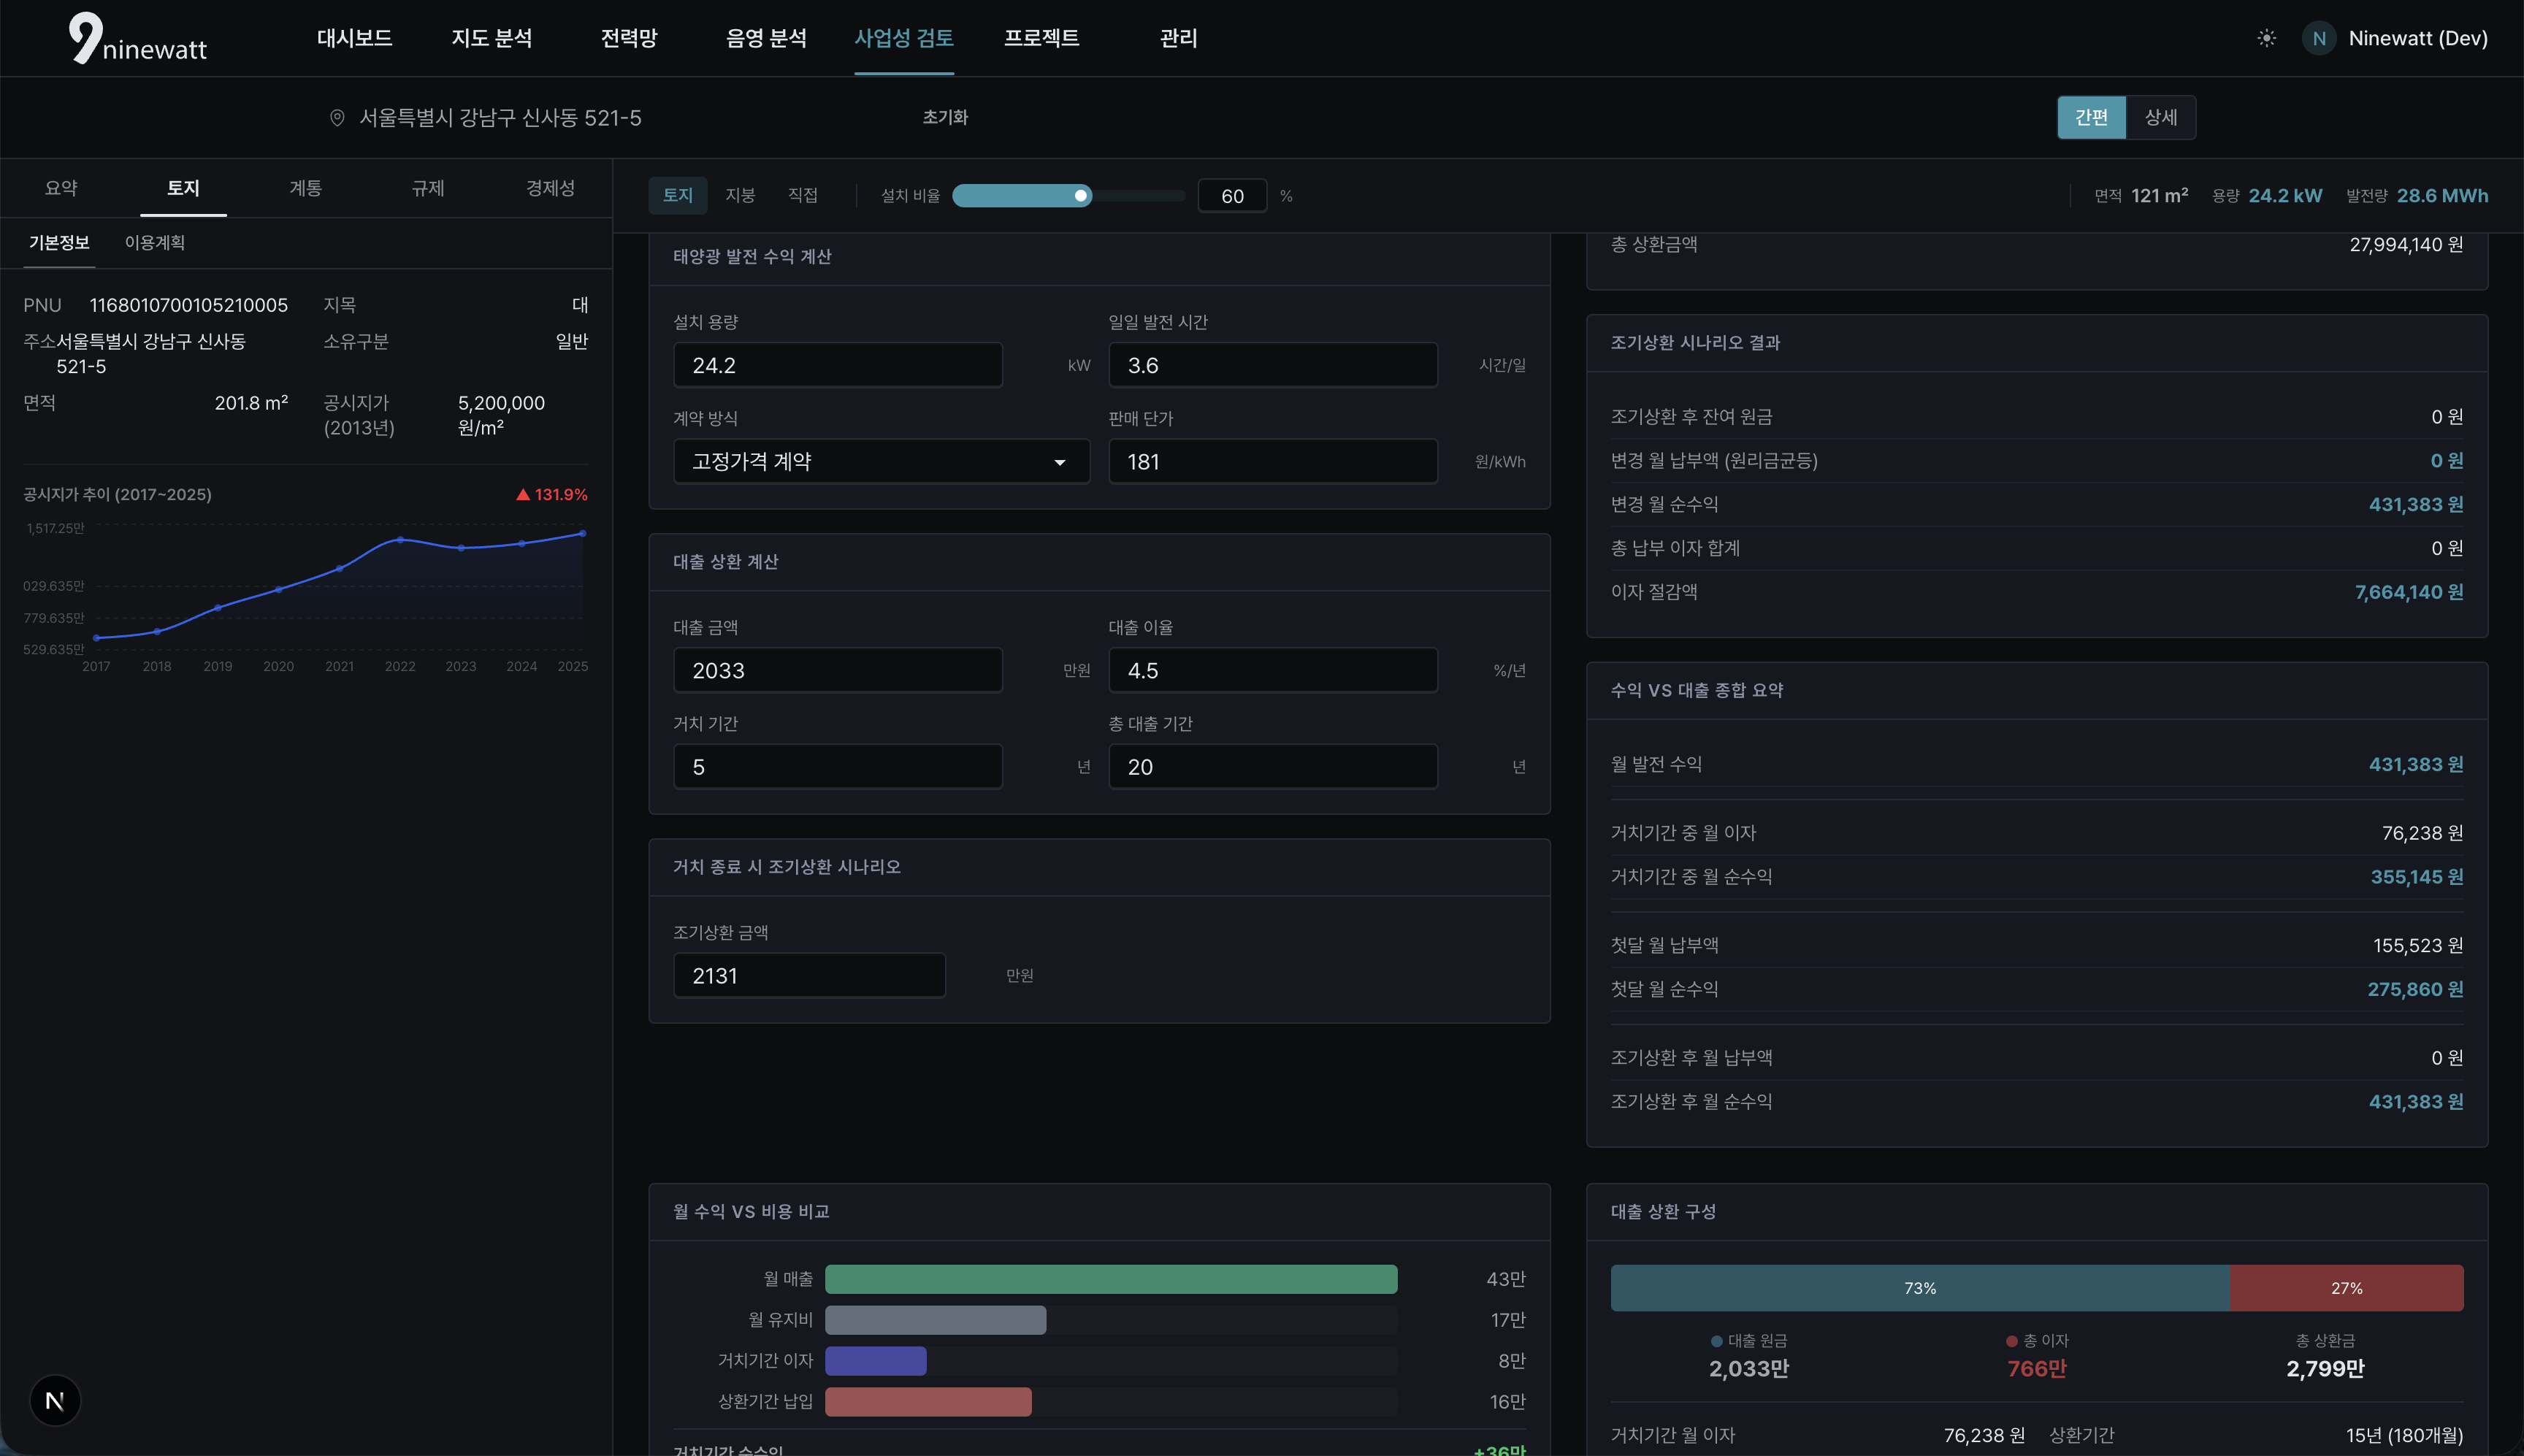Open the 전력망 menu item
2524x1456 pixels.
tap(629, 38)
